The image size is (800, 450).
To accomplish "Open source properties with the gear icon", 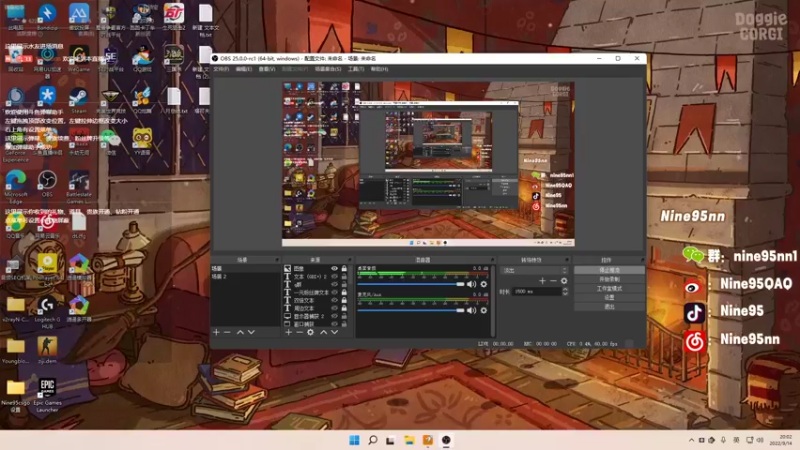I will 310,332.
